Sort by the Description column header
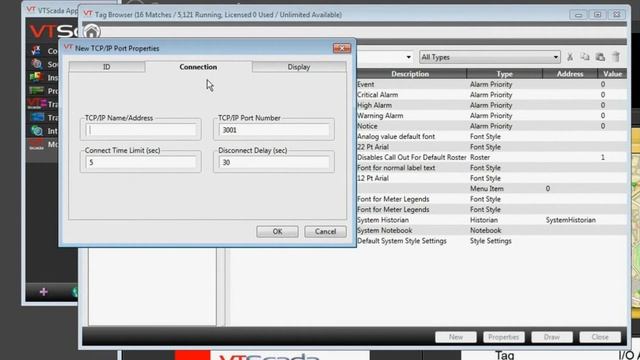Viewport: 640px width, 360px height. (410, 74)
